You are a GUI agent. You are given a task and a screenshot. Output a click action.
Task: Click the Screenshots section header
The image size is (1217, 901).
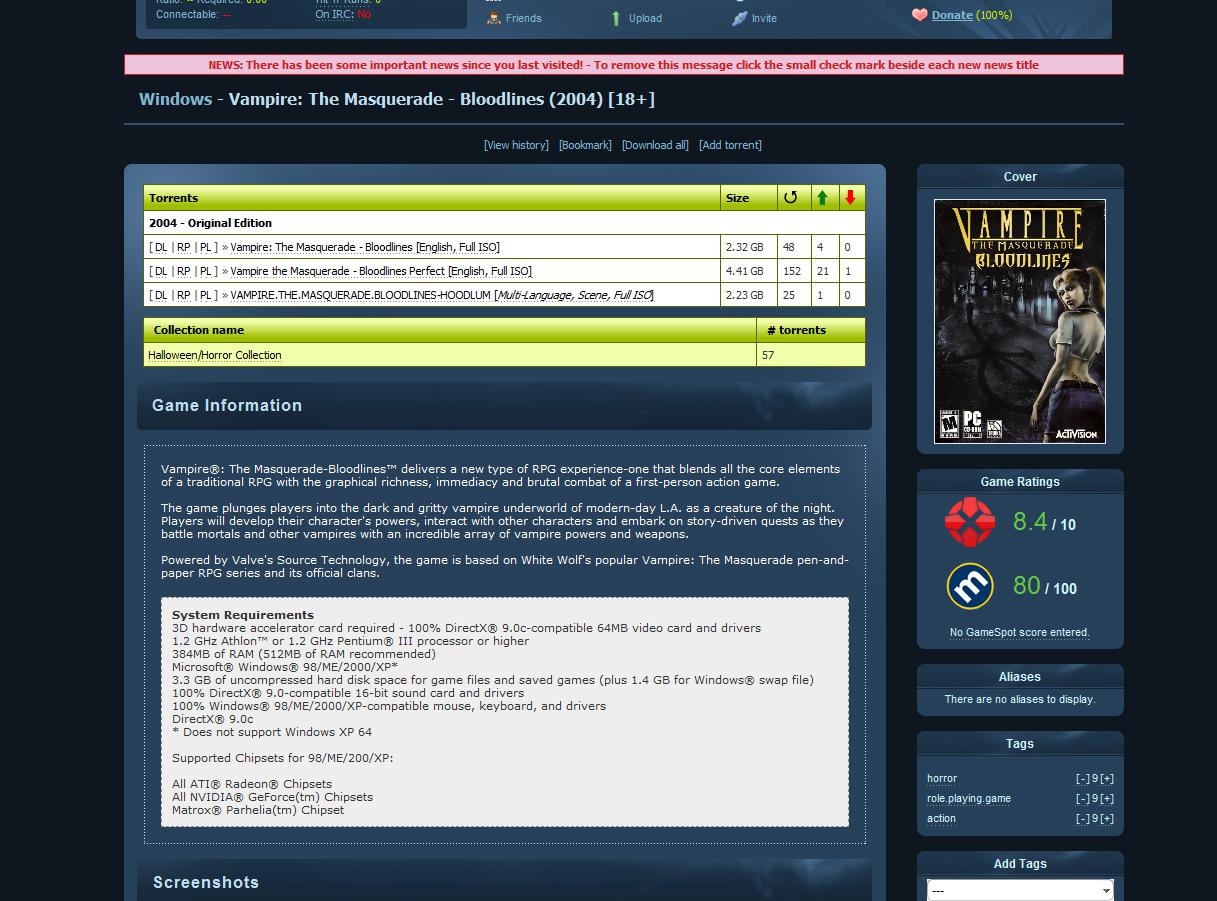click(504, 881)
